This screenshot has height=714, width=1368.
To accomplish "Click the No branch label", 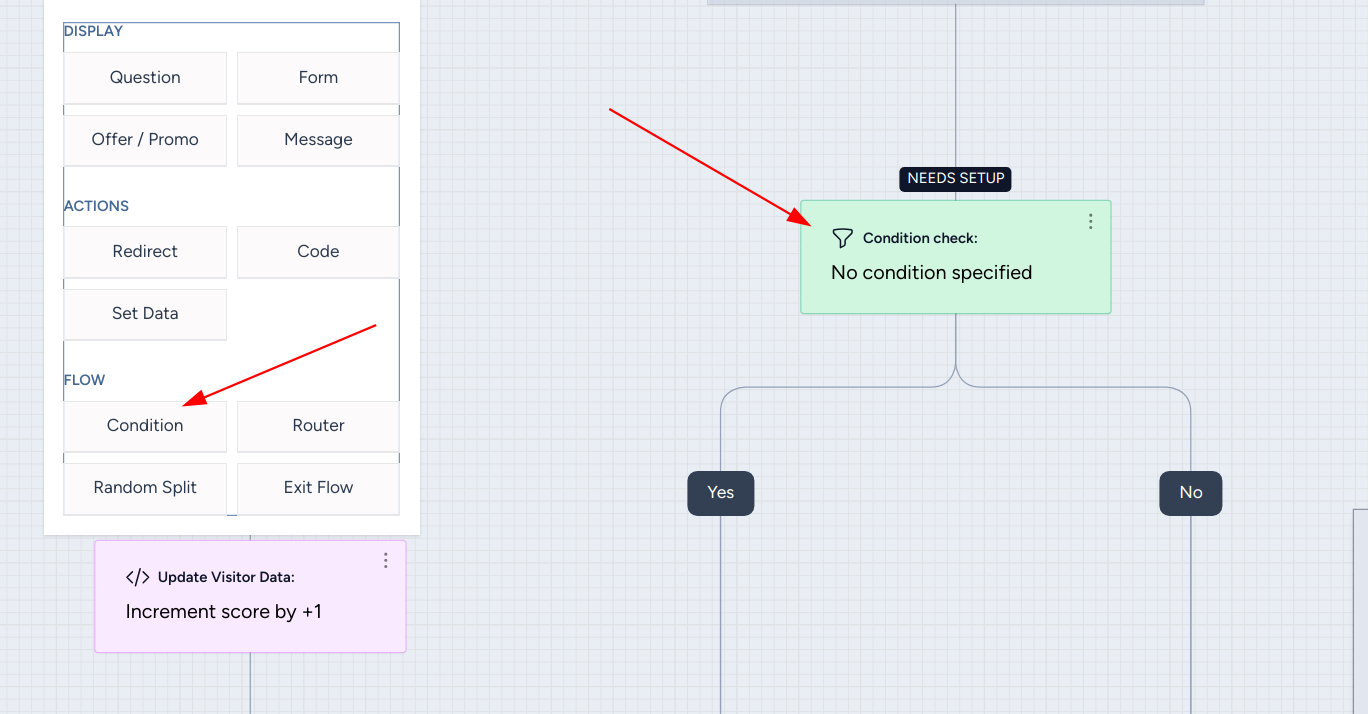I will [1190, 493].
